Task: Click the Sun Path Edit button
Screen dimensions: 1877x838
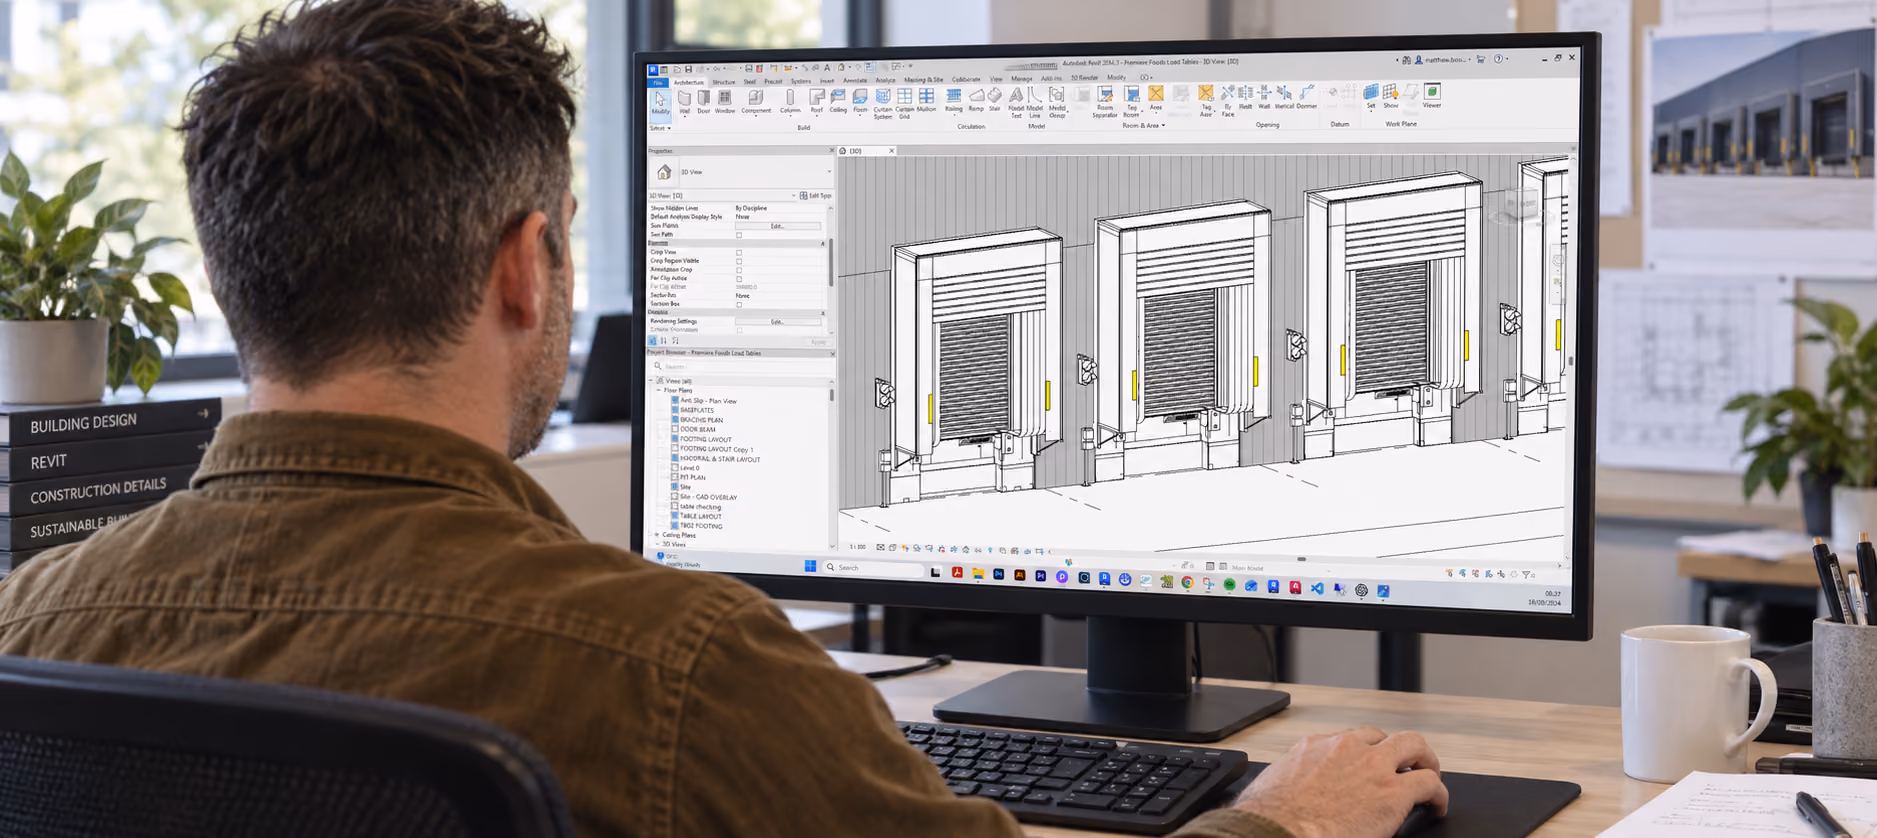Action: (777, 226)
